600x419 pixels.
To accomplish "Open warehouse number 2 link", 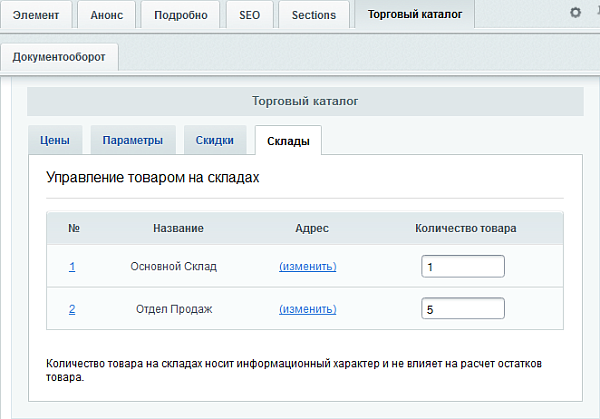I will click(x=72, y=309).
